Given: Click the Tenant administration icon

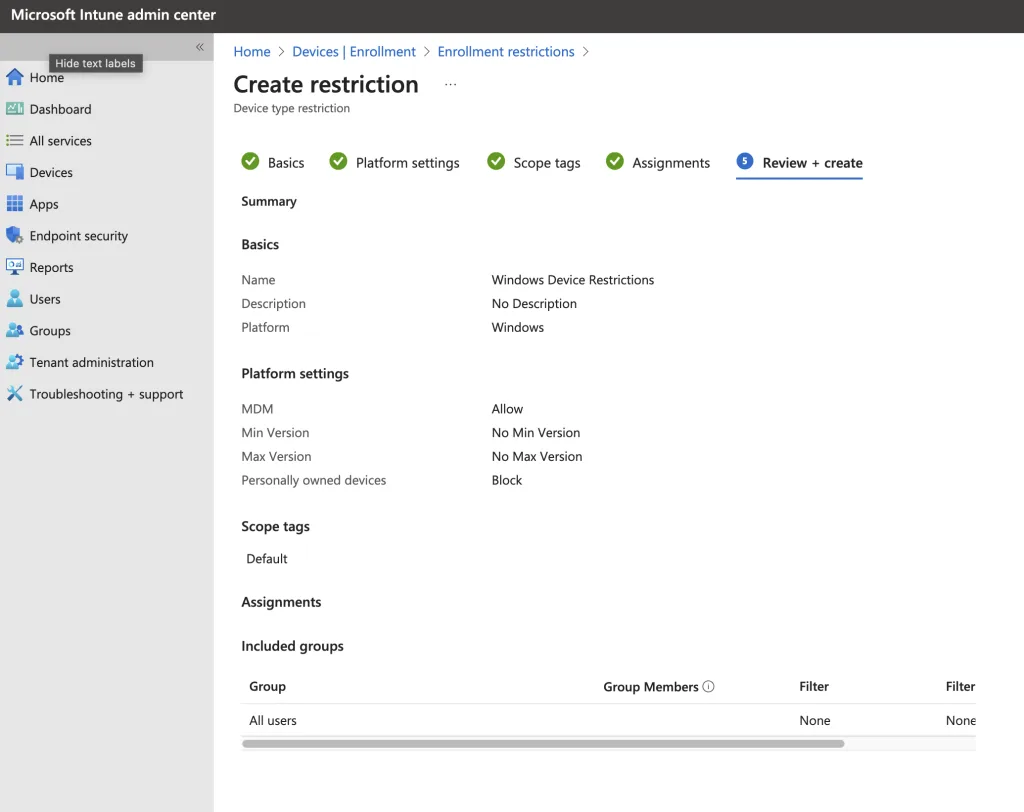Looking at the screenshot, I should 14,362.
